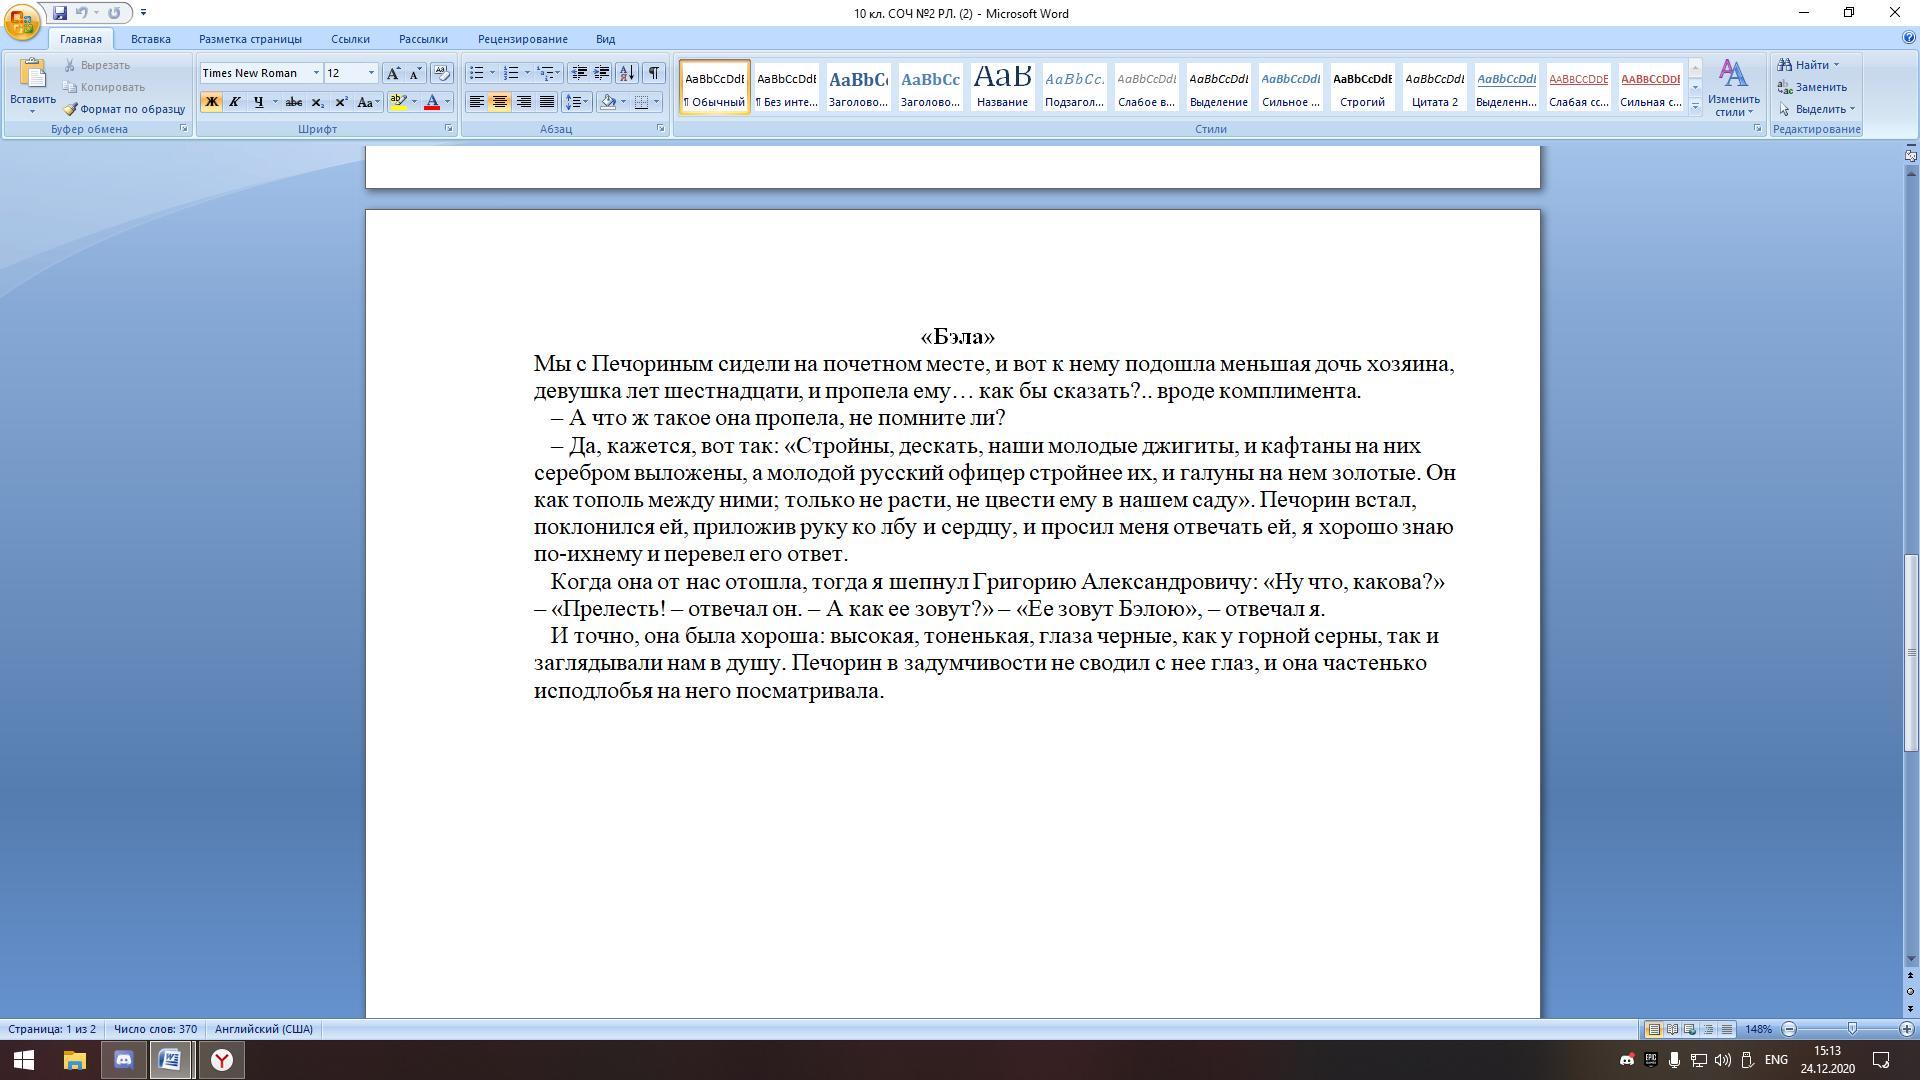
Task: Align text left
Action: [477, 102]
